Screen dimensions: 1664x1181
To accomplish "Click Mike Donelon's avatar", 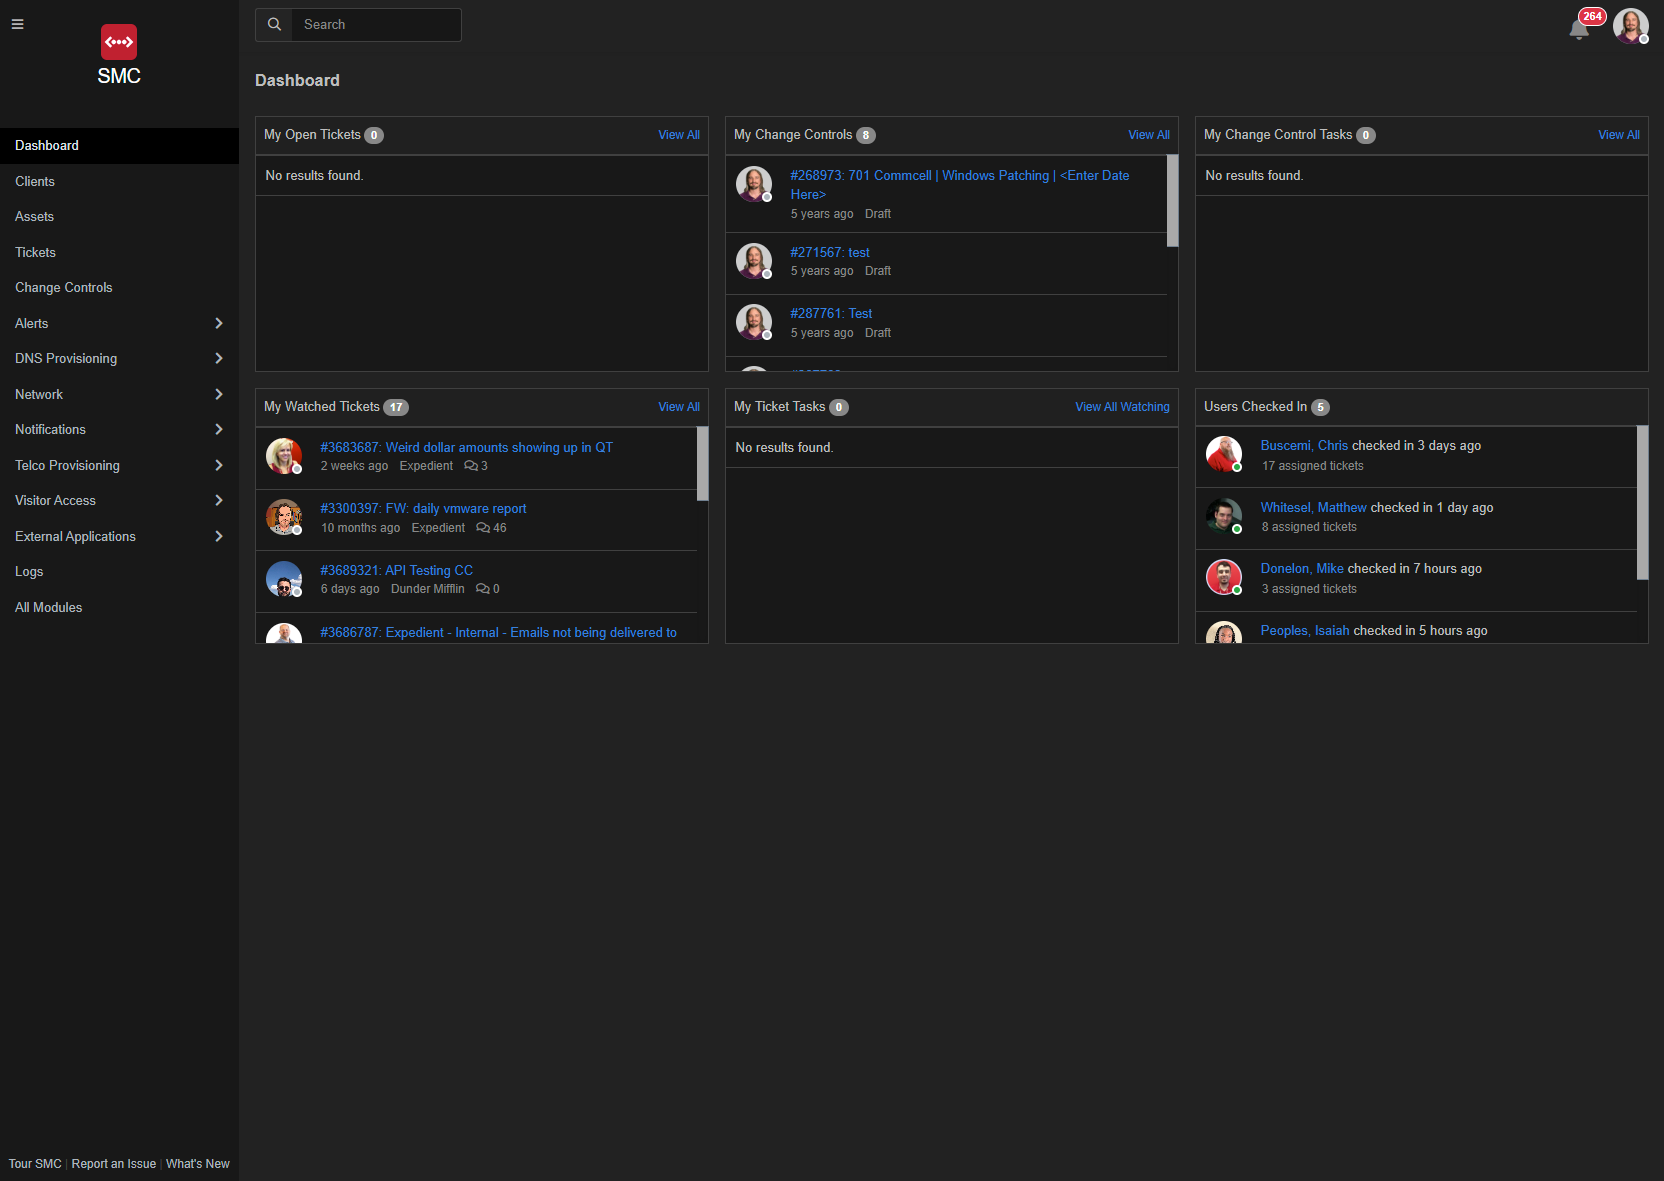I will pyautogui.click(x=1223, y=577).
